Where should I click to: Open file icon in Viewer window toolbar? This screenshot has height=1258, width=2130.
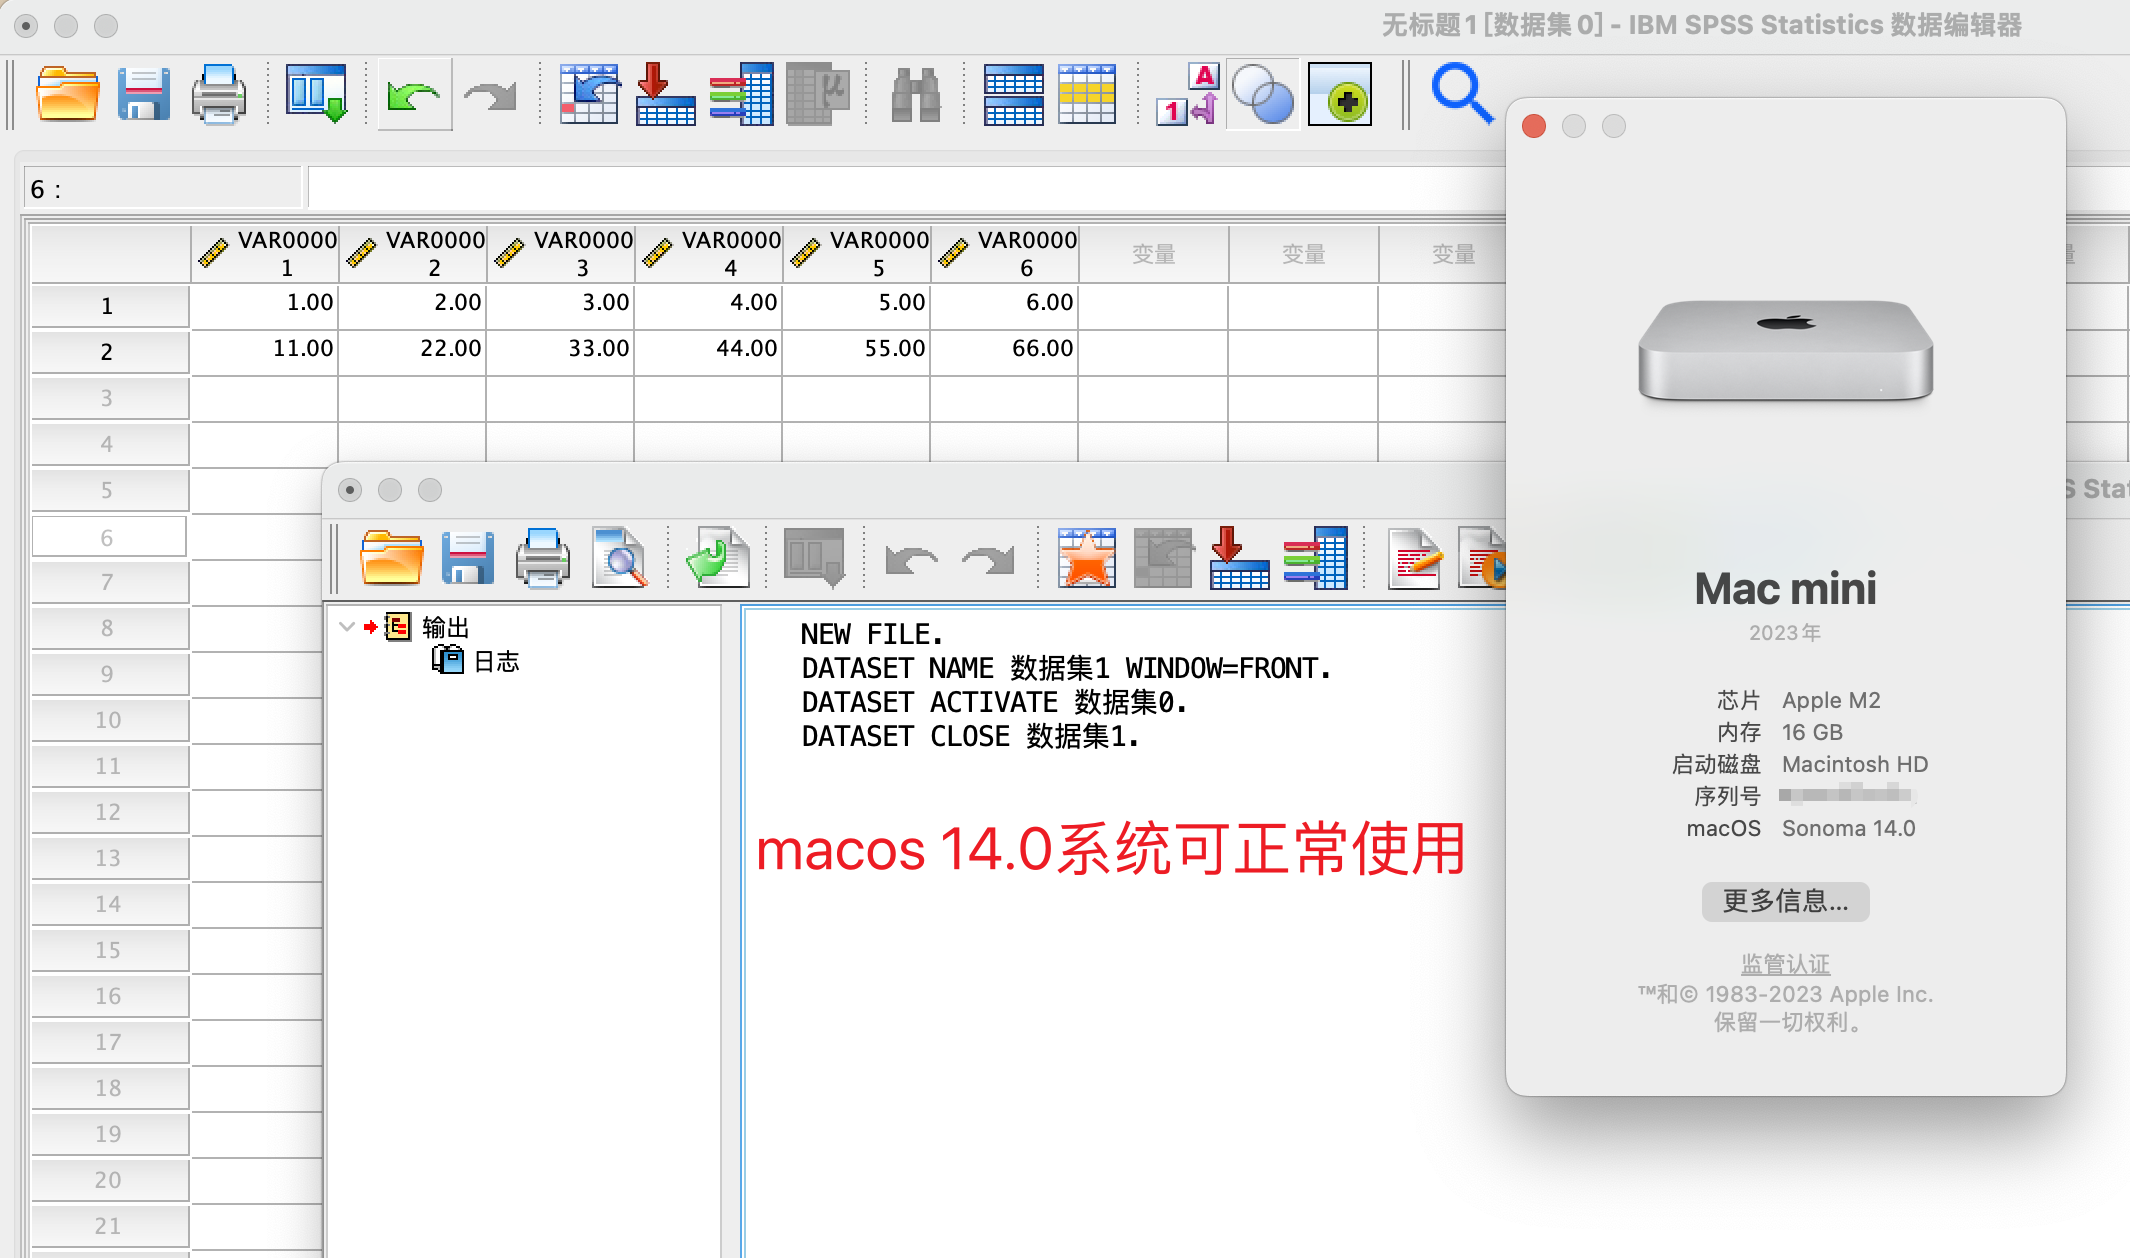(x=391, y=557)
